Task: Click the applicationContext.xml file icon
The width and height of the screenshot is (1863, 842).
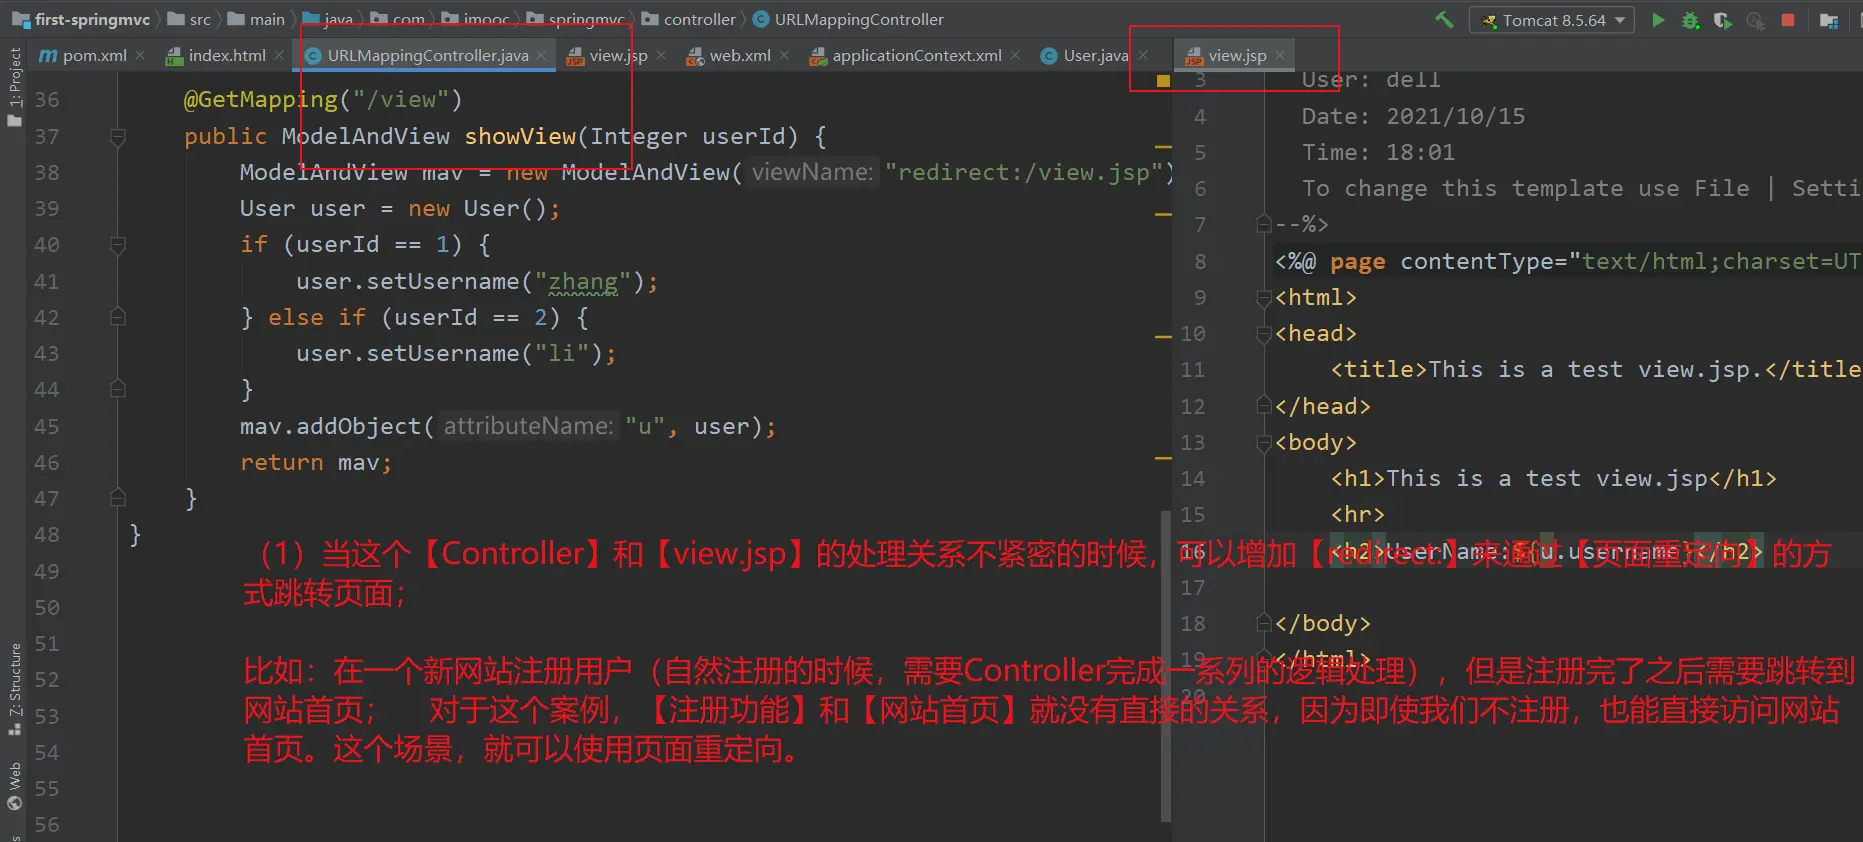Action: [x=818, y=56]
